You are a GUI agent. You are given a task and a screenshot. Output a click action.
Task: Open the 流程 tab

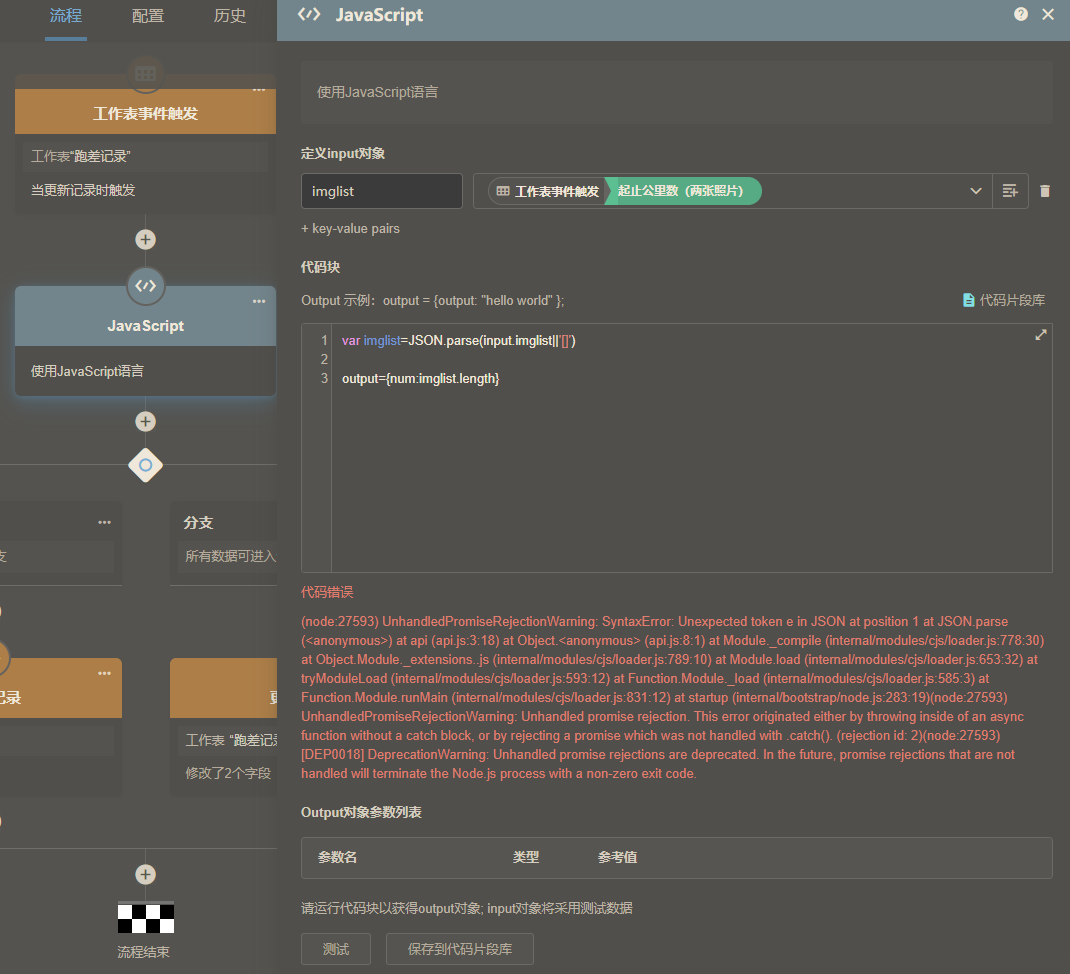(x=66, y=16)
